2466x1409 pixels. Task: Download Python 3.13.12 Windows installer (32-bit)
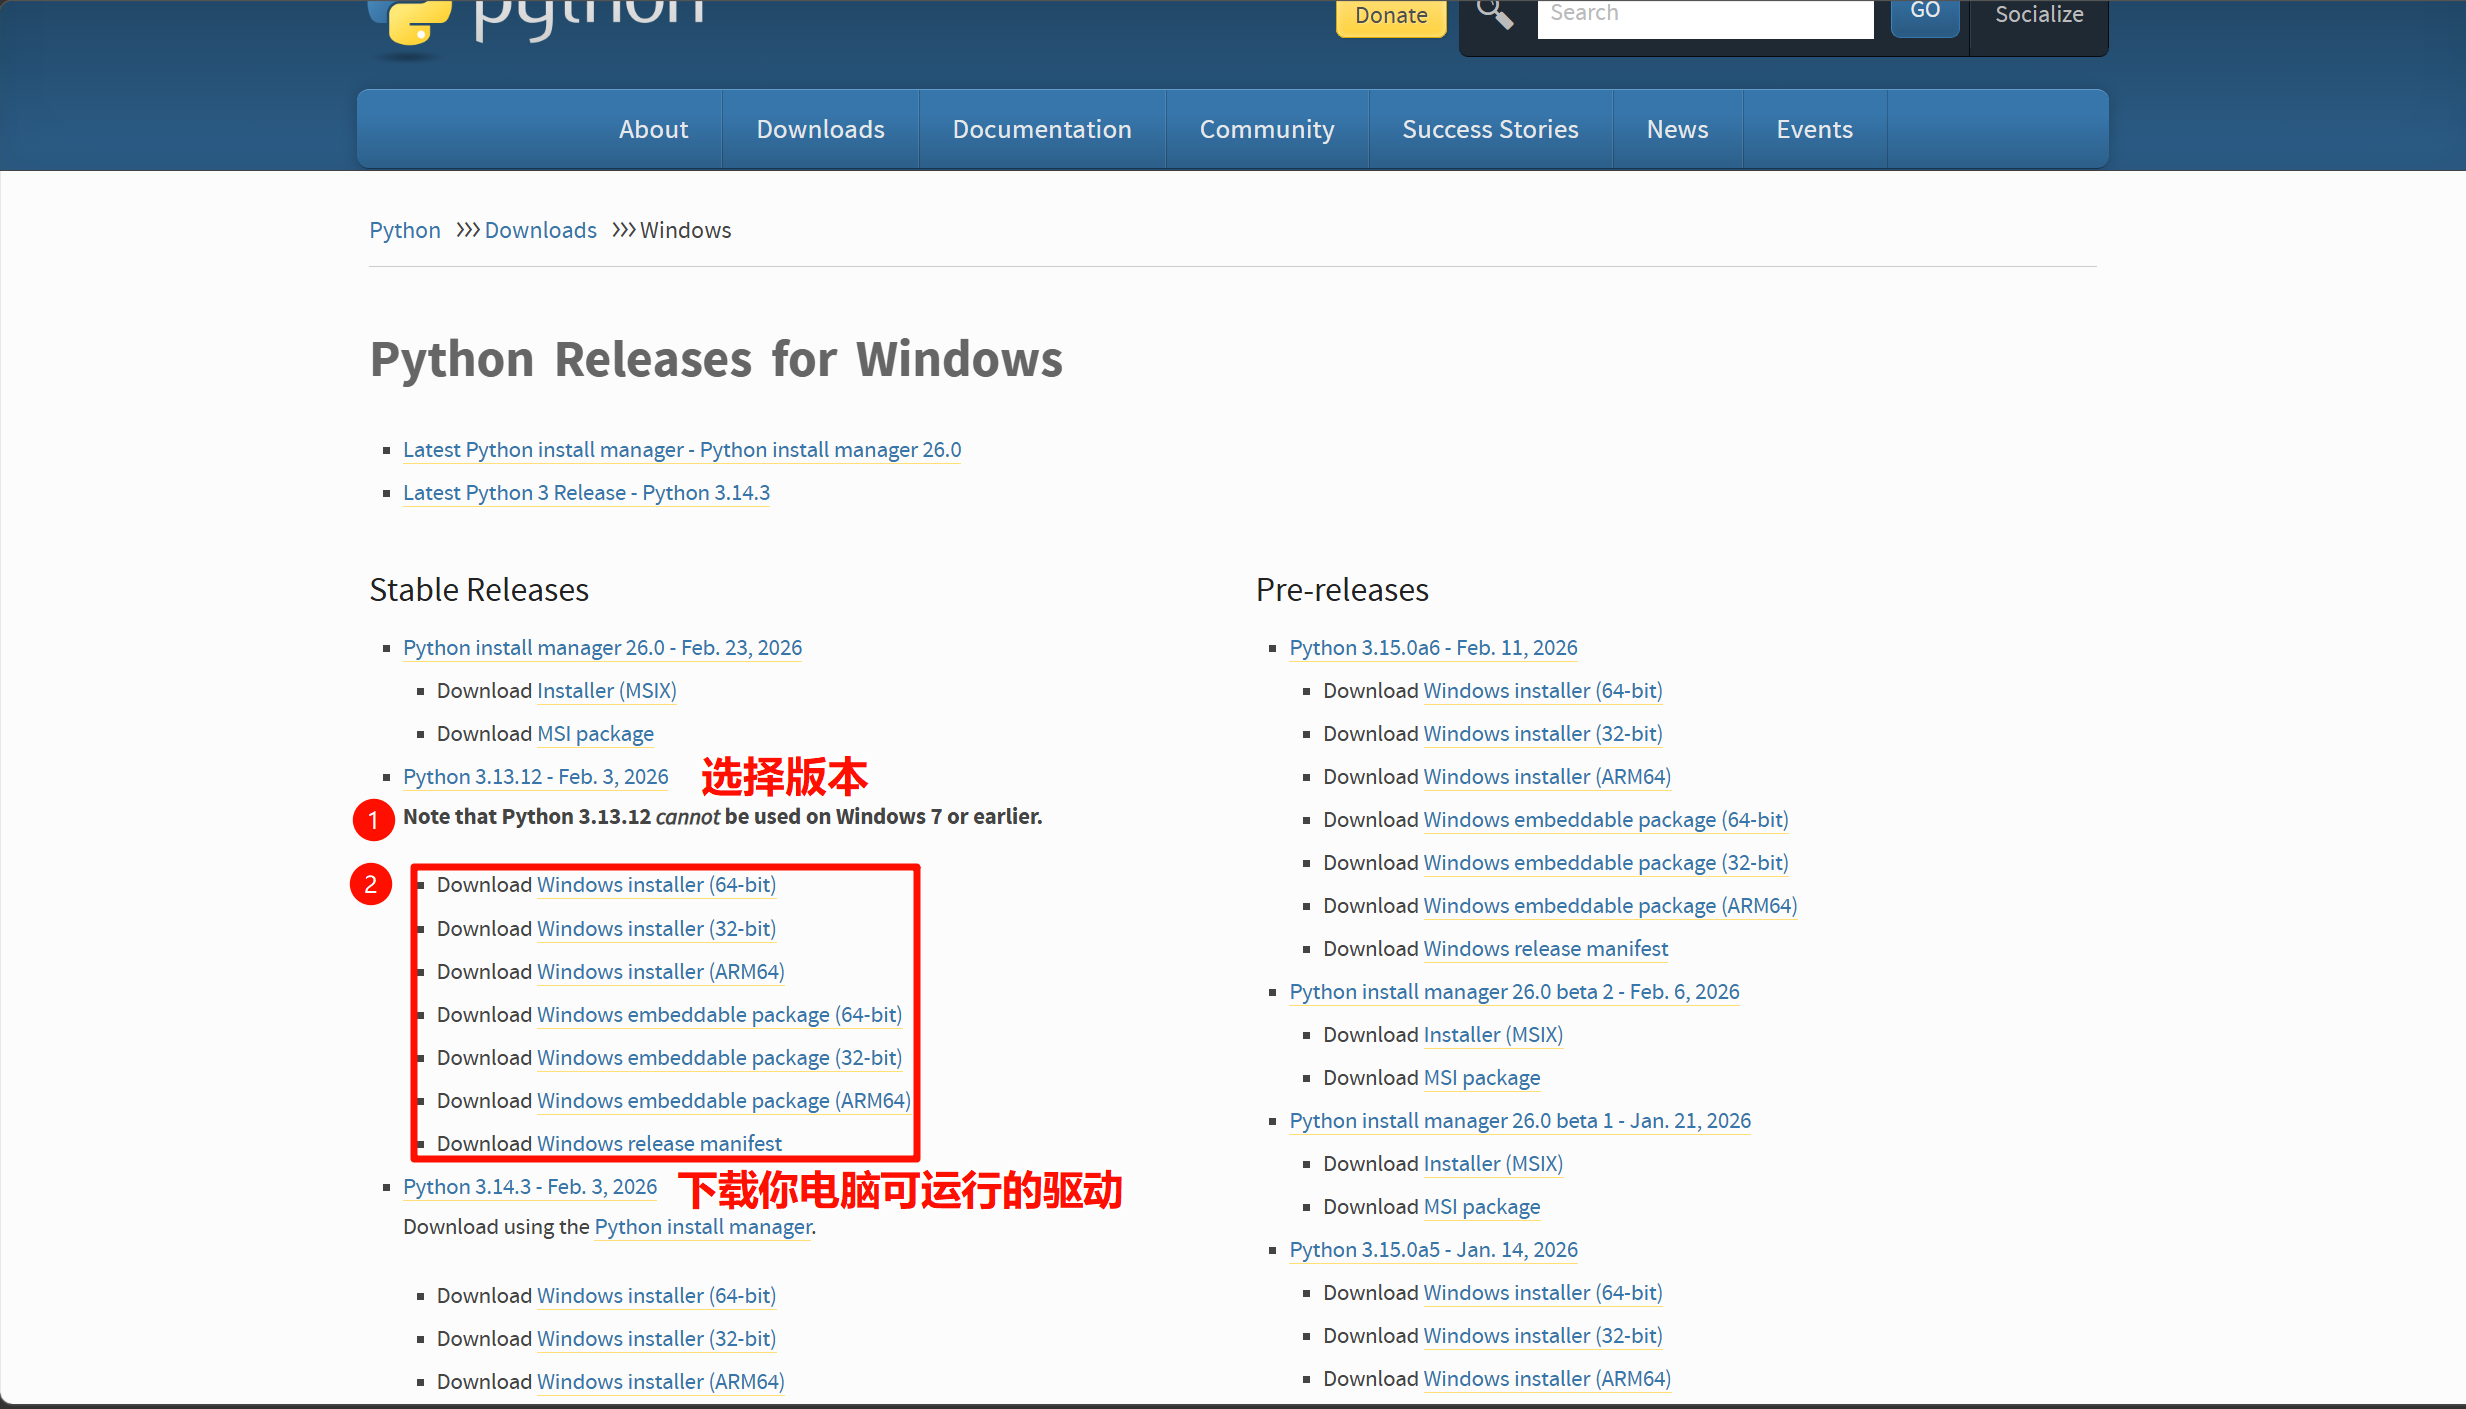(x=656, y=929)
